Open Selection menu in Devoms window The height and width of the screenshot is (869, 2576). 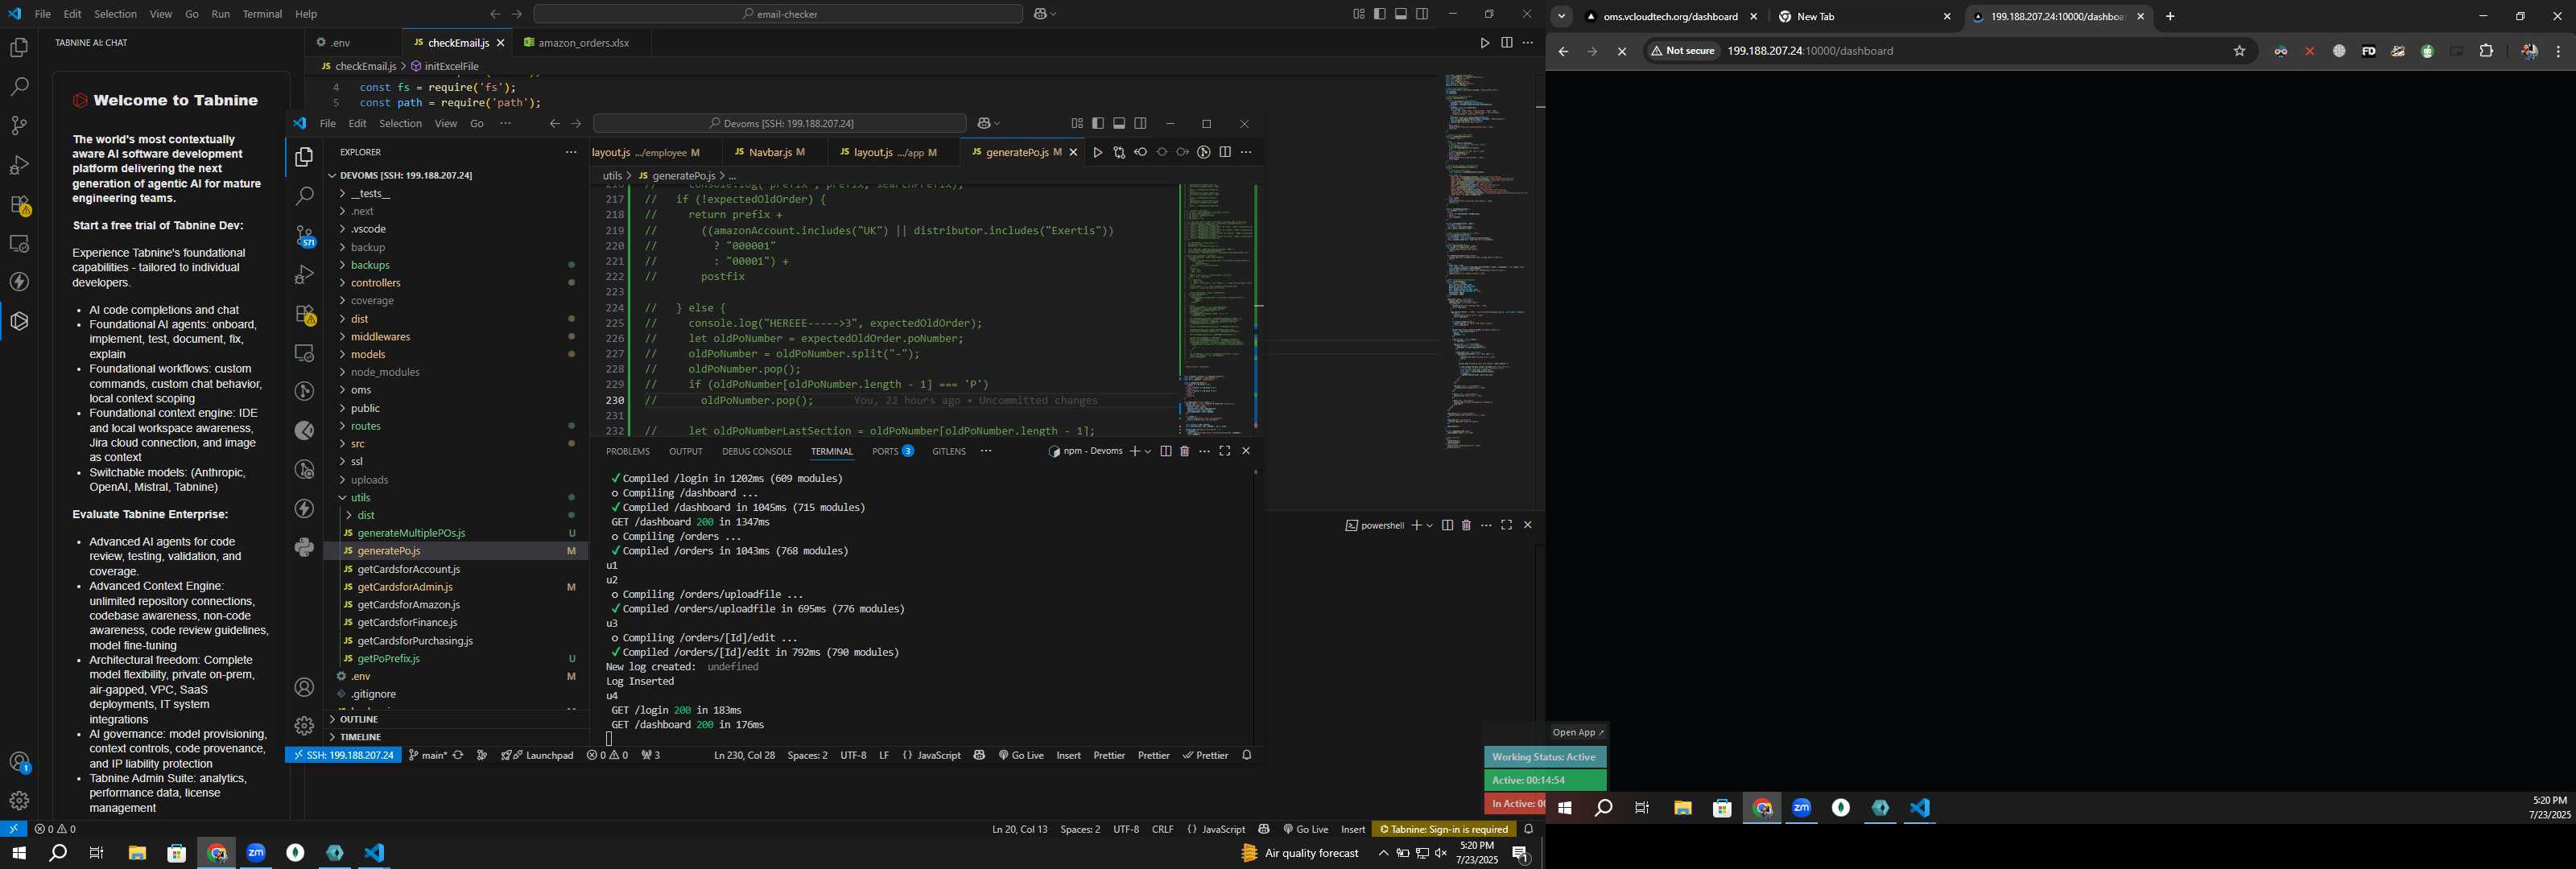coord(400,124)
